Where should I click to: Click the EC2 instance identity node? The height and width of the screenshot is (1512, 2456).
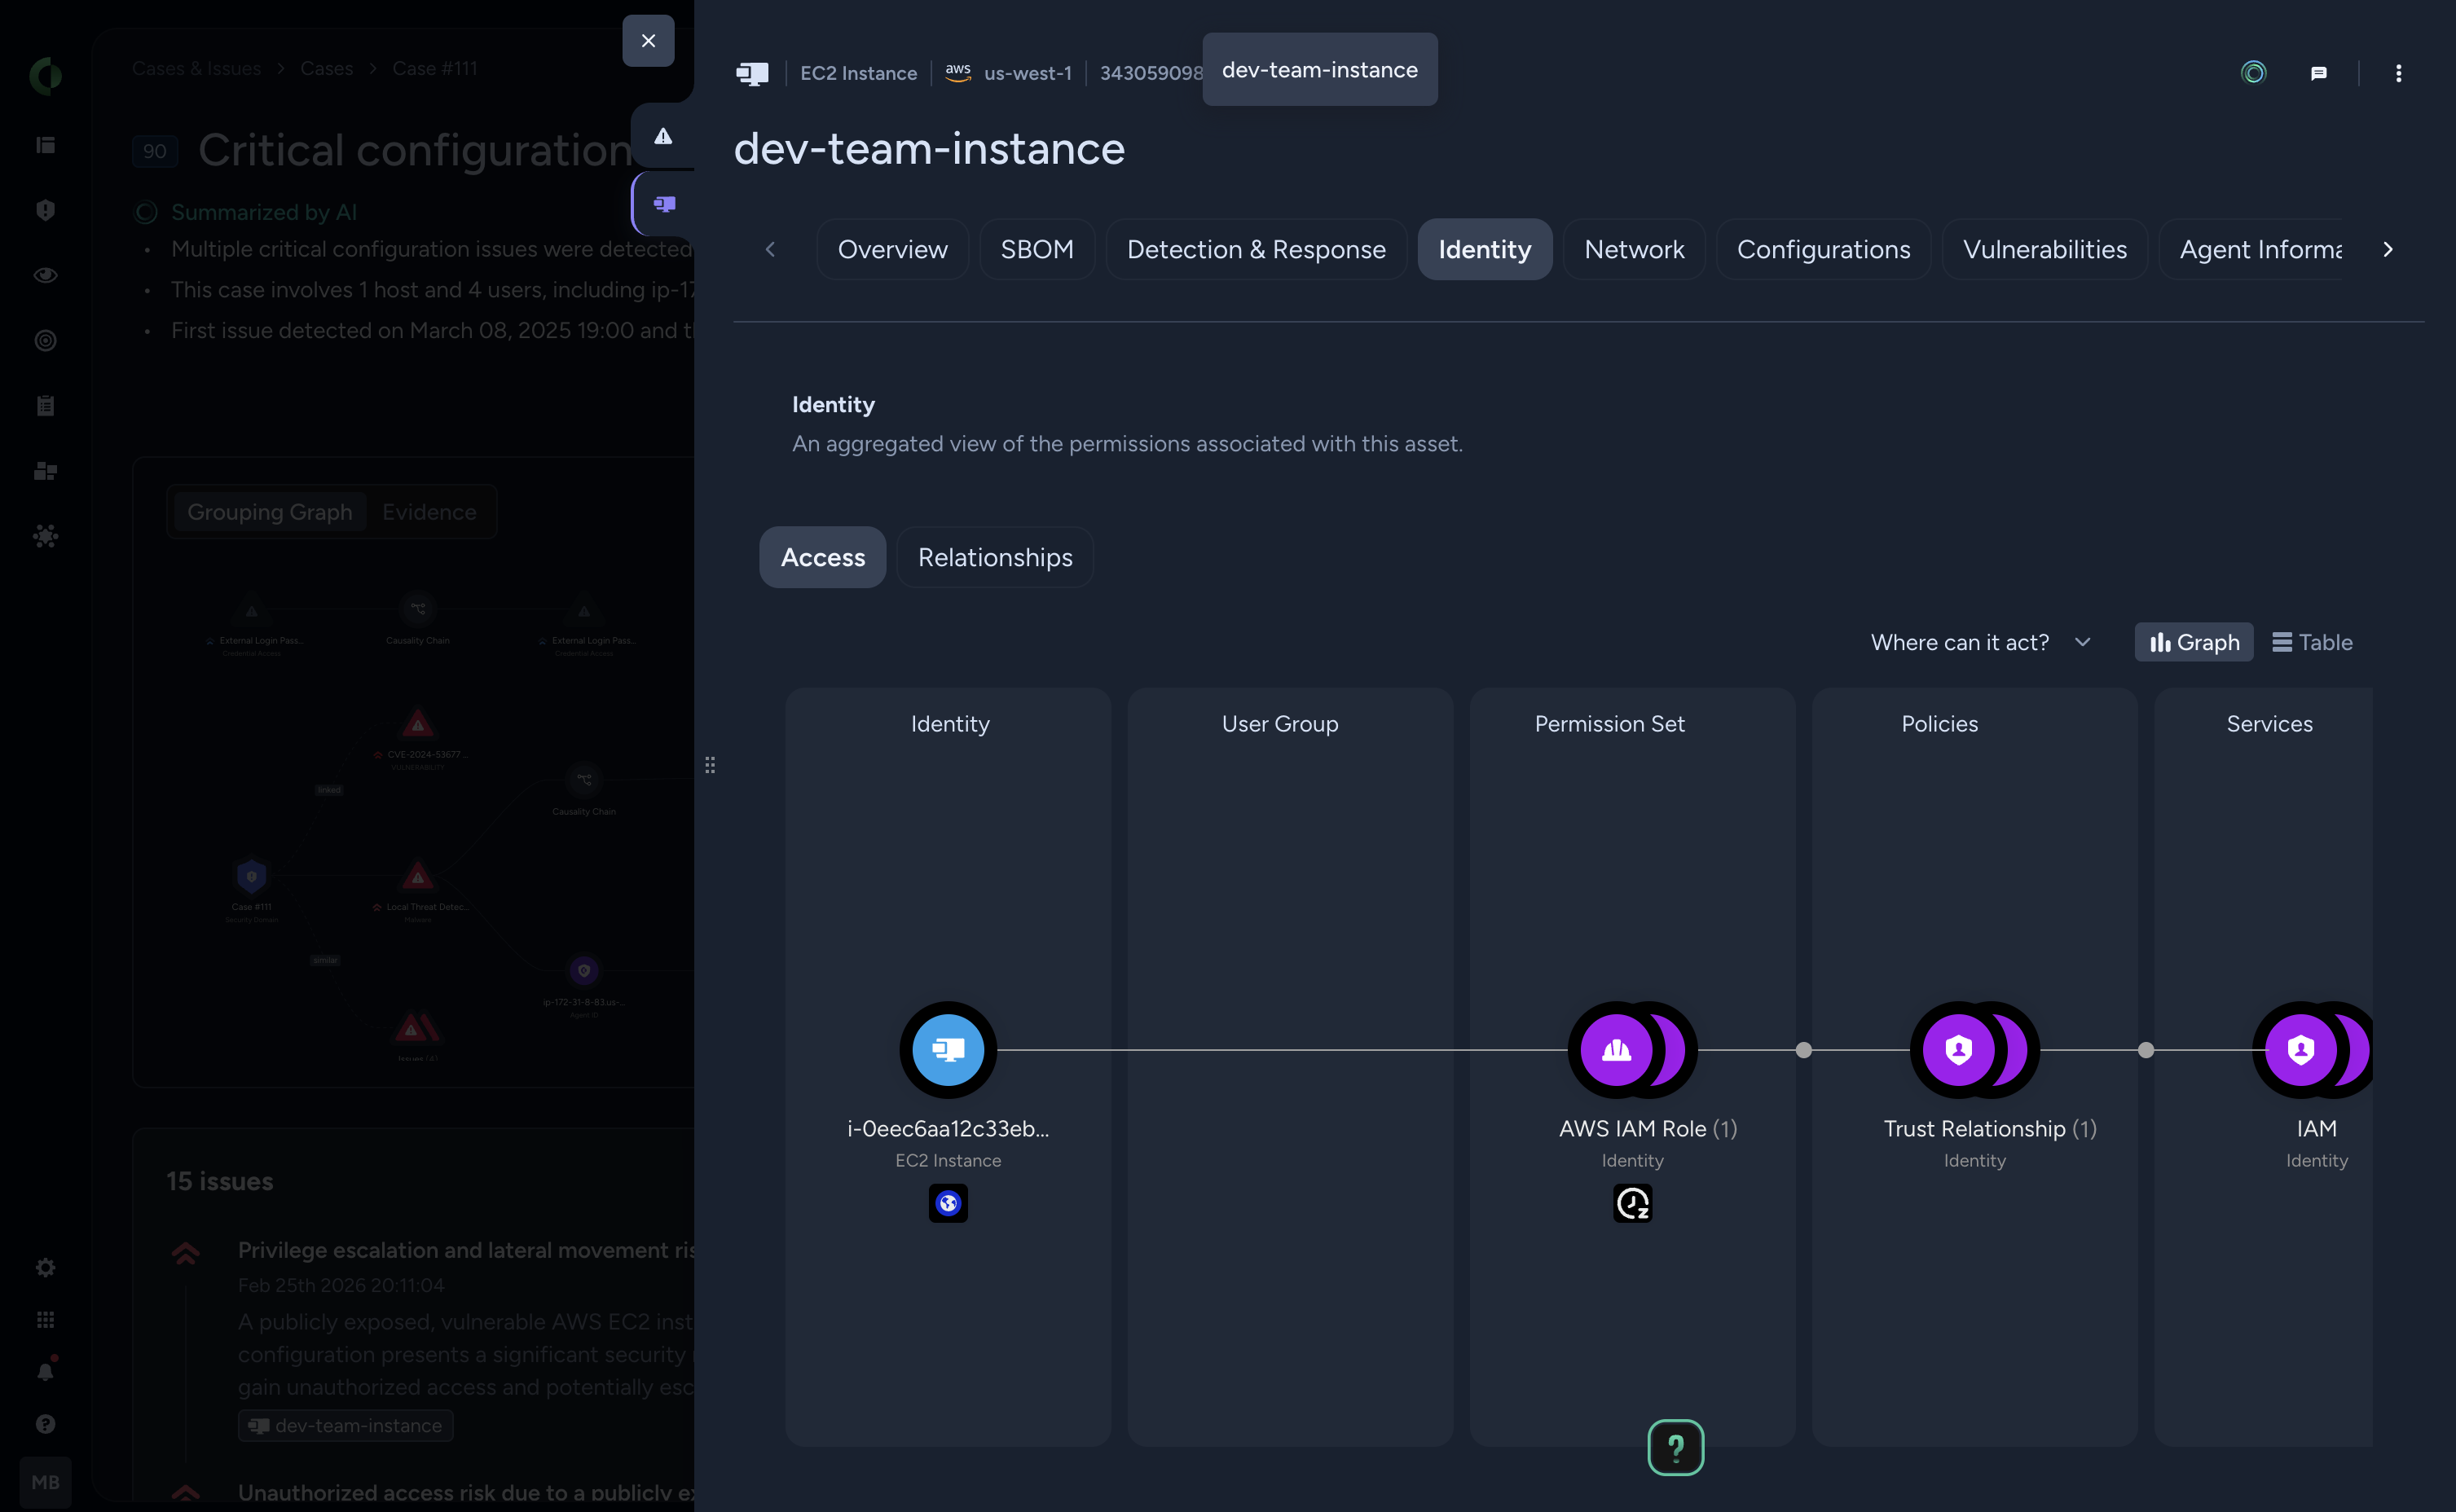coord(947,1049)
